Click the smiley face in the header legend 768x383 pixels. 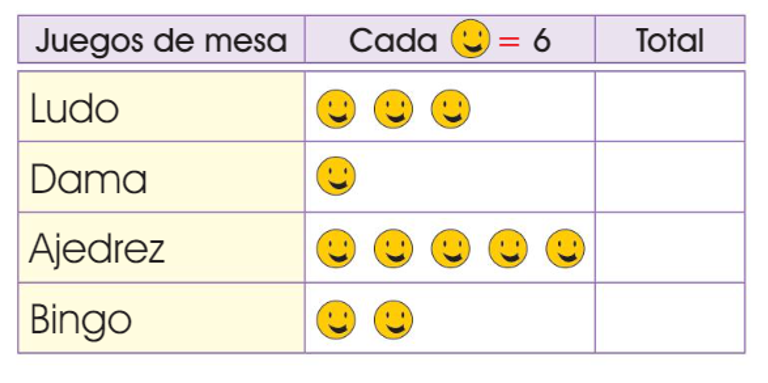(x=470, y=39)
